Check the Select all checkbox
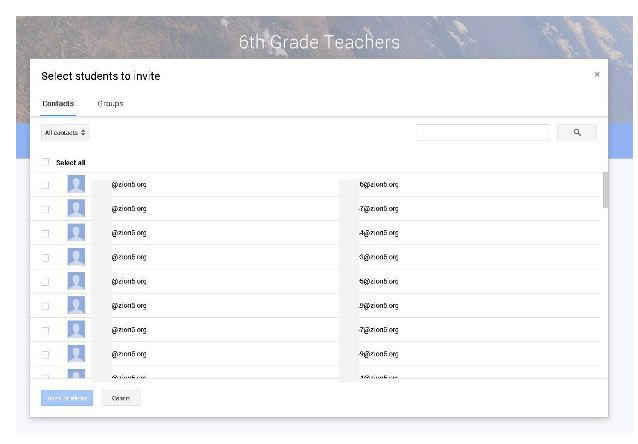The width and height of the screenshot is (638, 444). point(45,162)
